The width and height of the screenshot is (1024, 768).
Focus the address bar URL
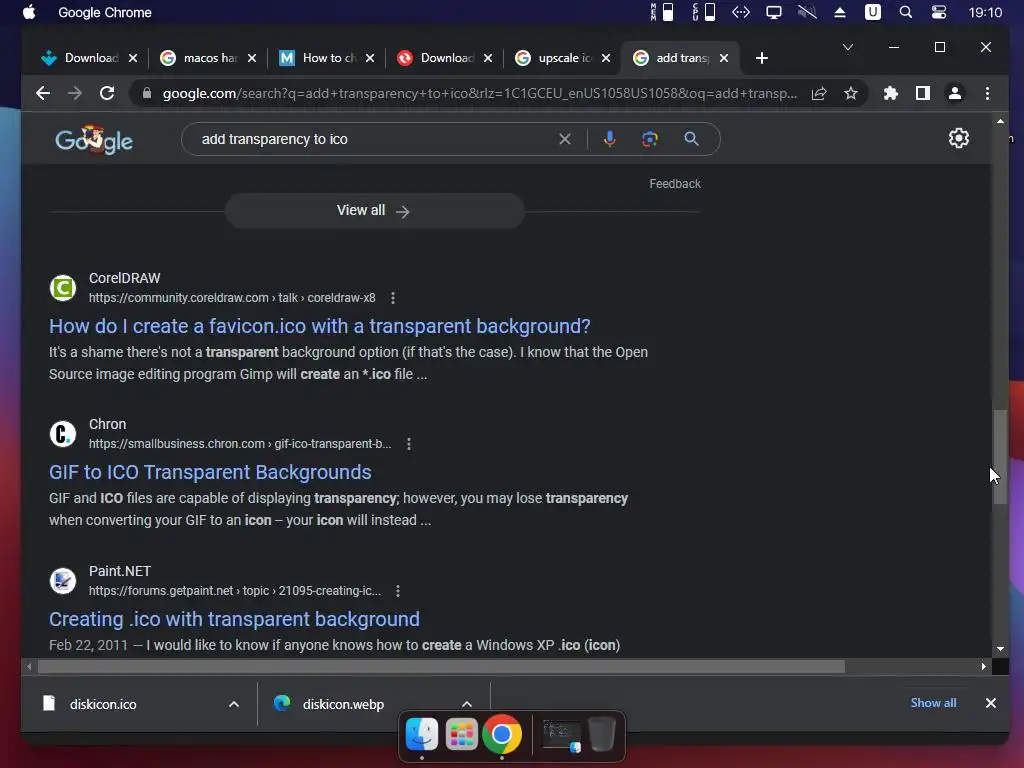(479, 93)
